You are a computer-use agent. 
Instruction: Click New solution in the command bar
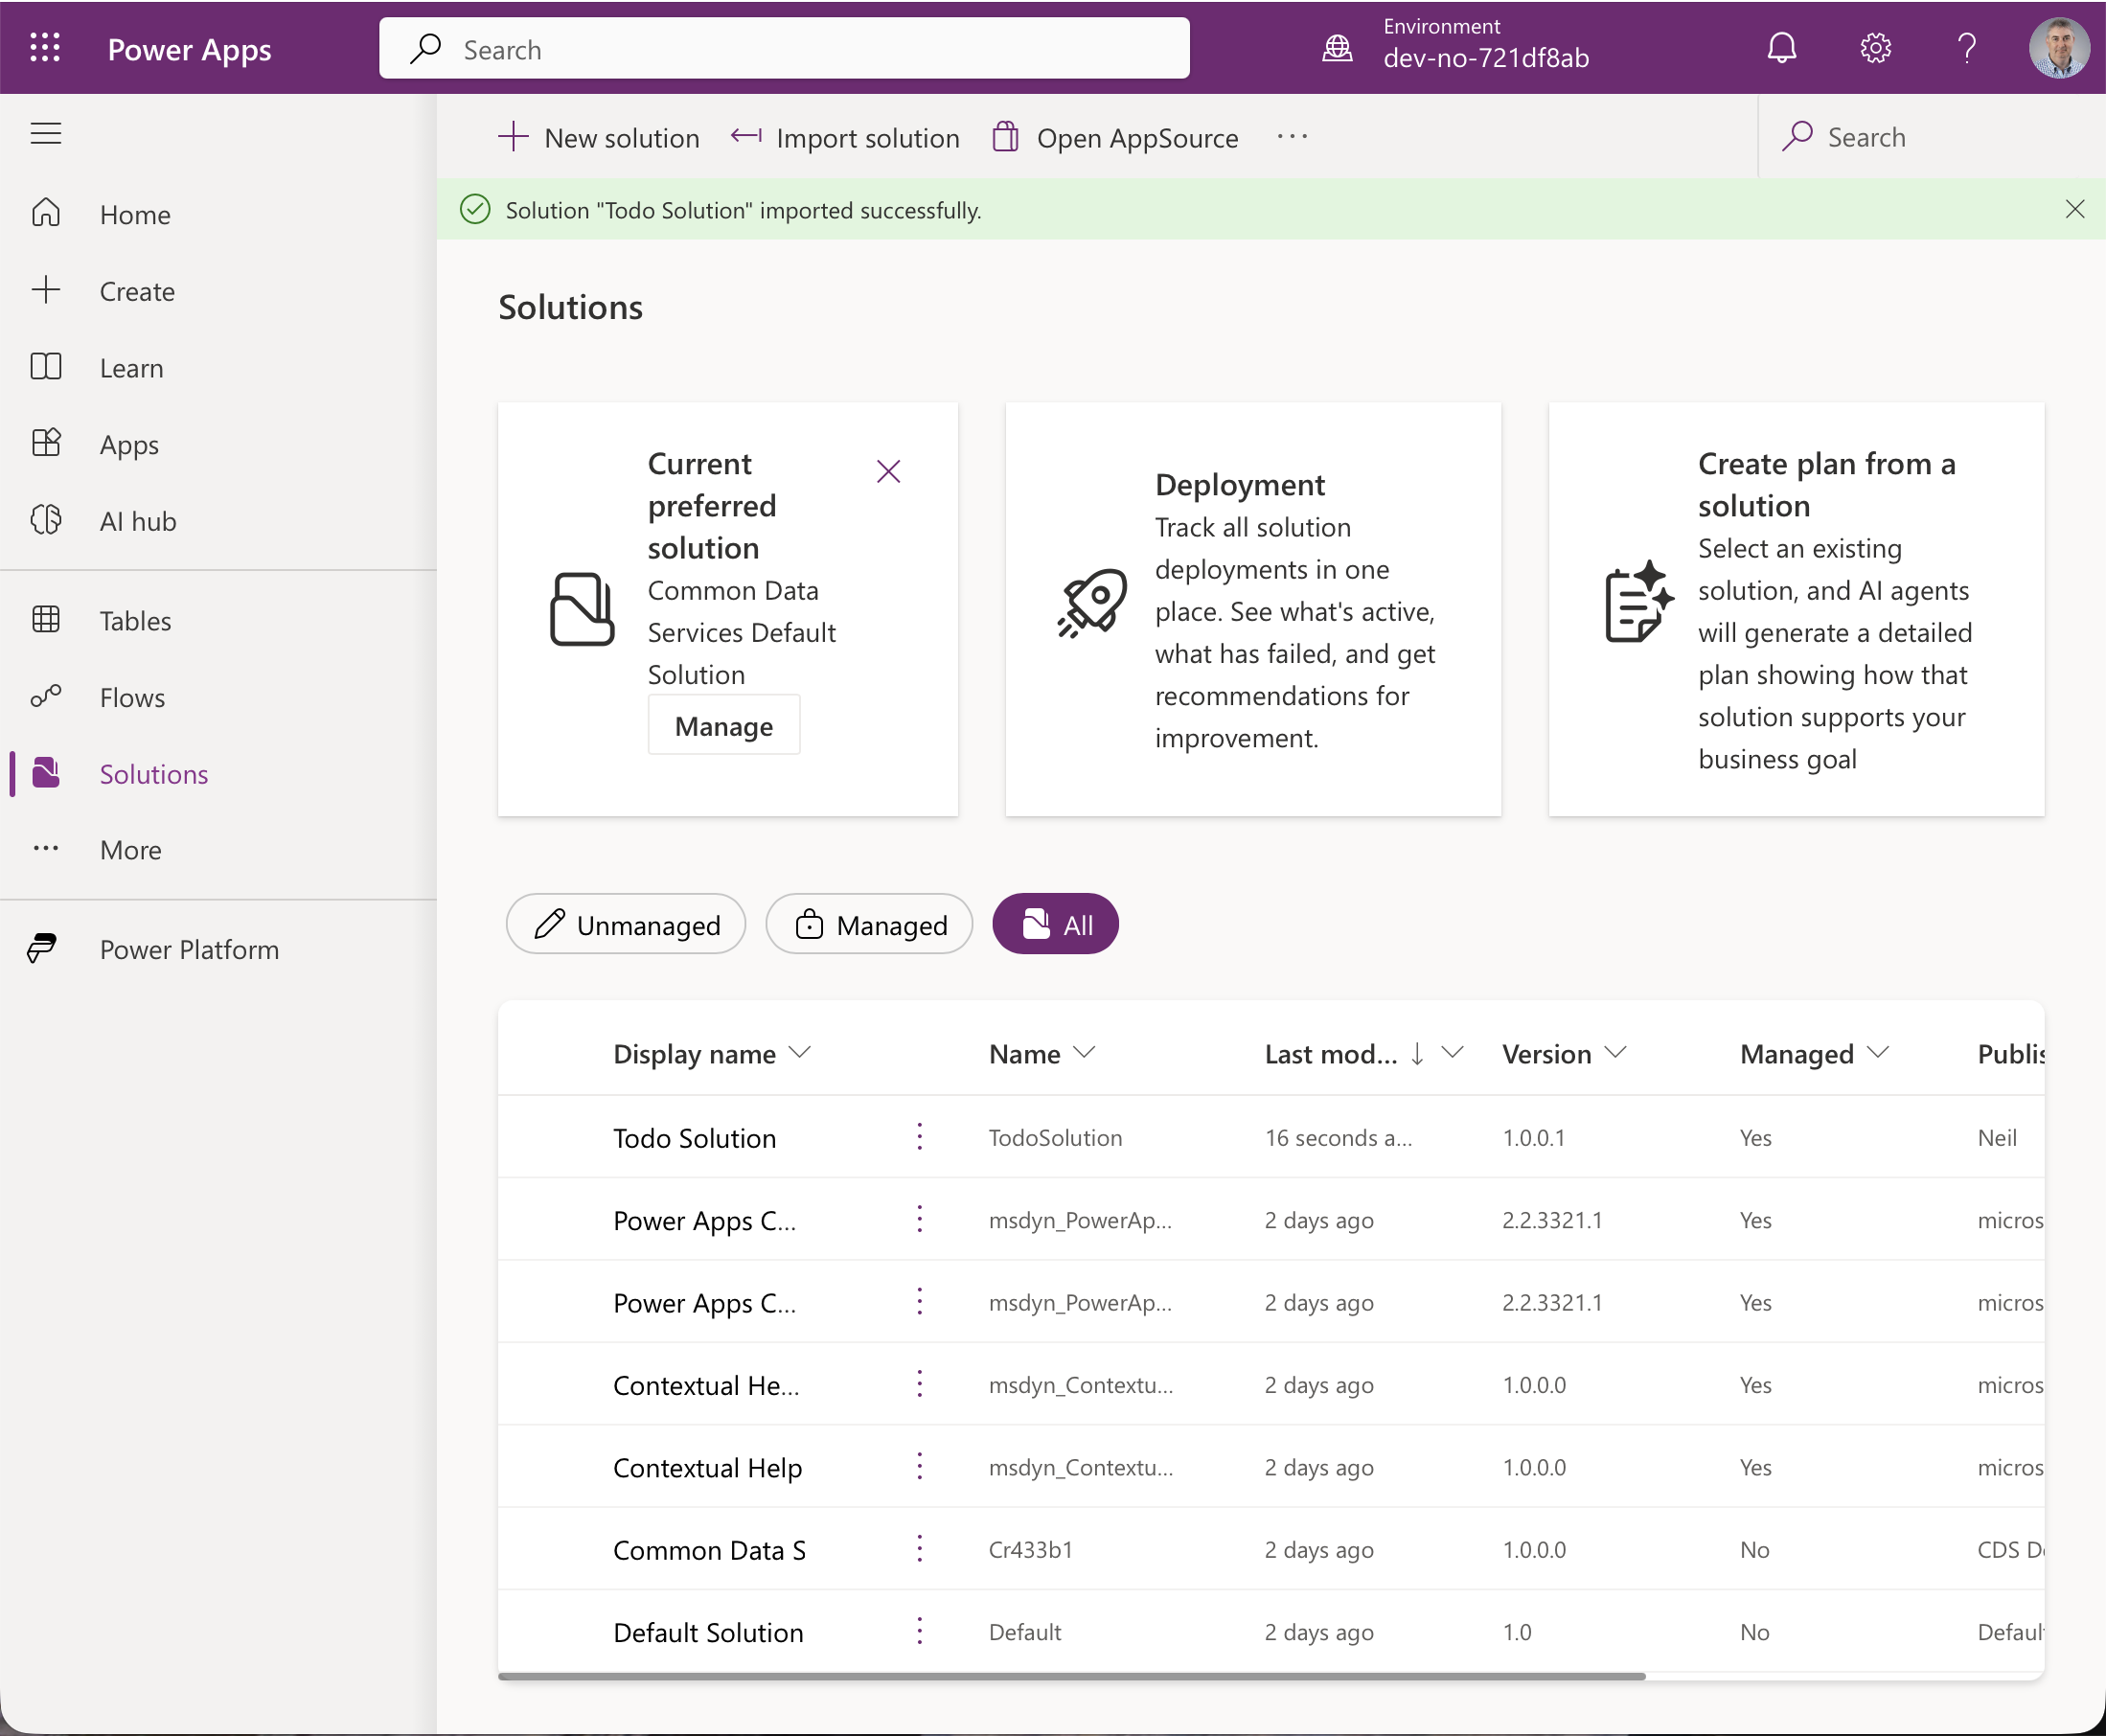click(x=599, y=137)
